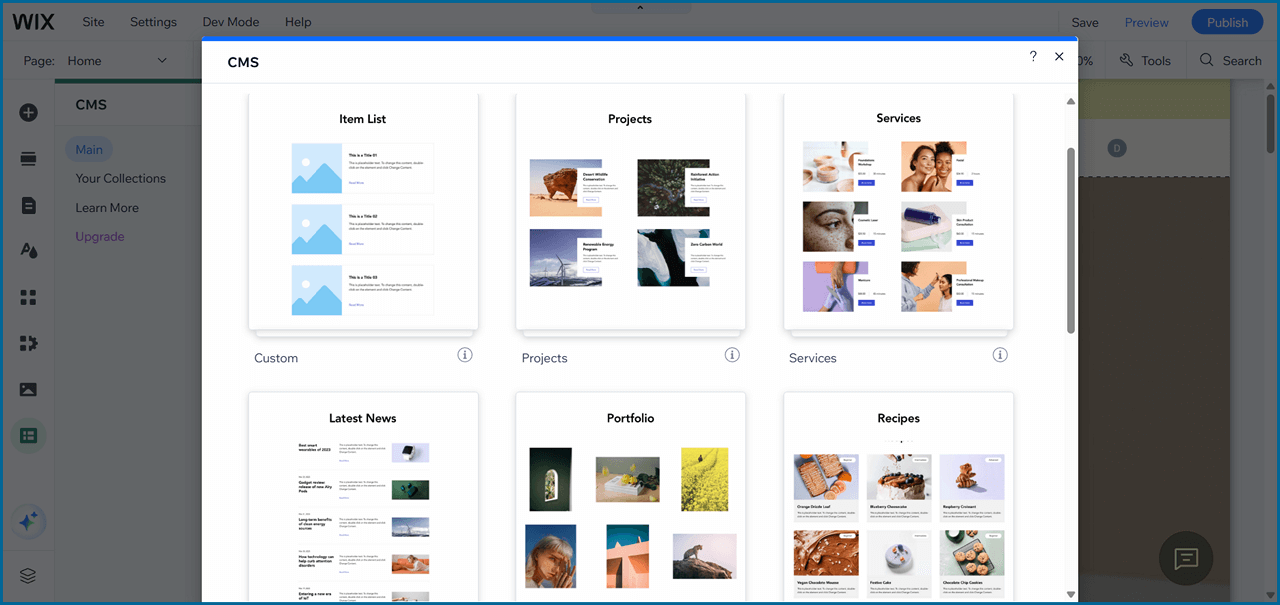The width and height of the screenshot is (1280, 605).
Task: Click the Custom label under Item List
Action: coord(276,358)
